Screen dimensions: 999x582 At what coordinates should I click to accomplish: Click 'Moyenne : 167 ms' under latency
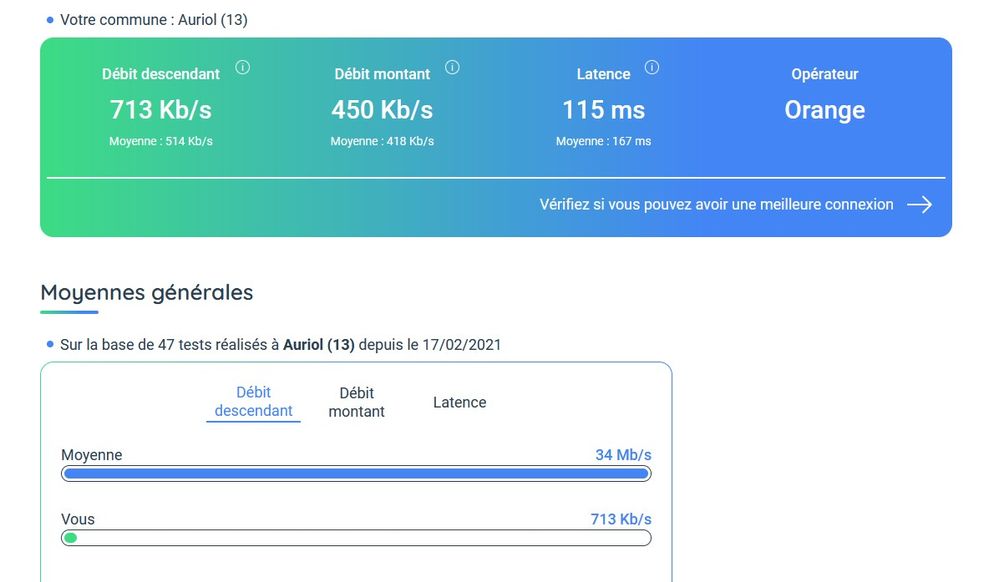603,142
